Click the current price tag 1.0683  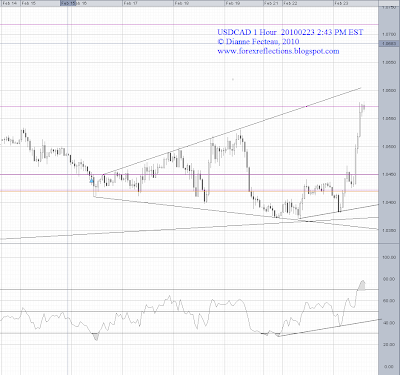[389, 43]
